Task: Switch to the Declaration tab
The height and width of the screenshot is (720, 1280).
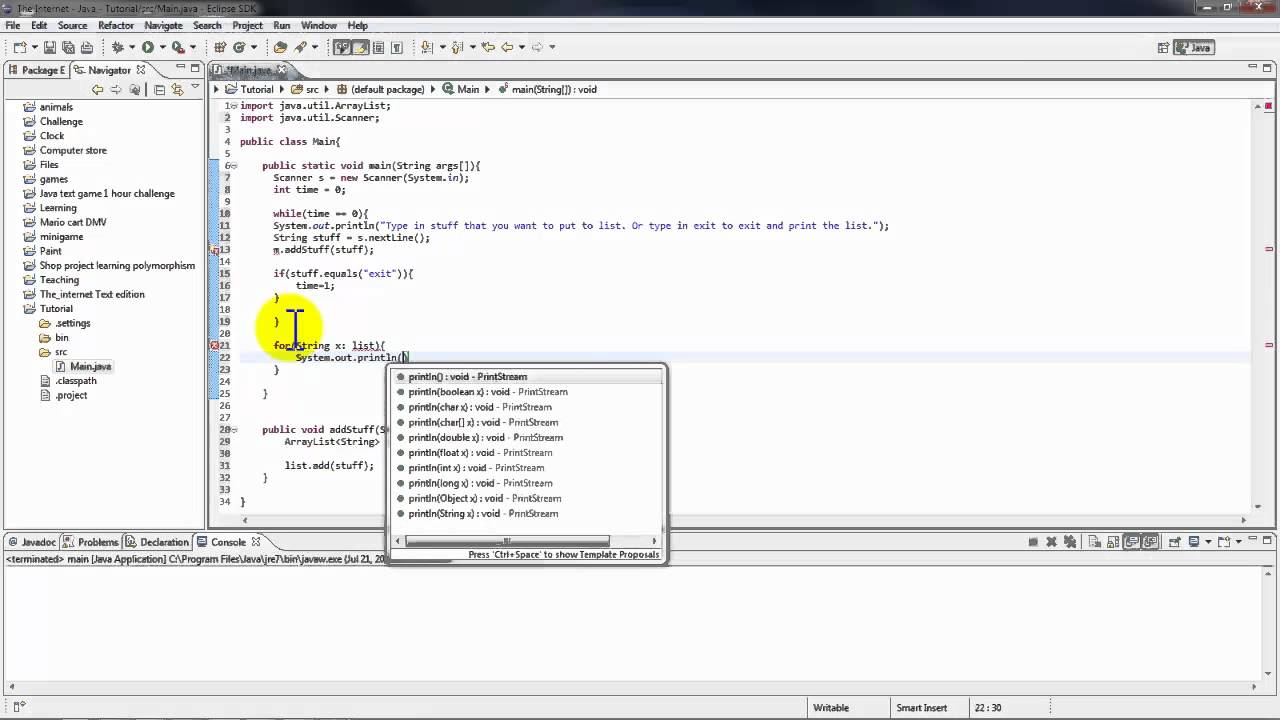Action: click(158, 542)
